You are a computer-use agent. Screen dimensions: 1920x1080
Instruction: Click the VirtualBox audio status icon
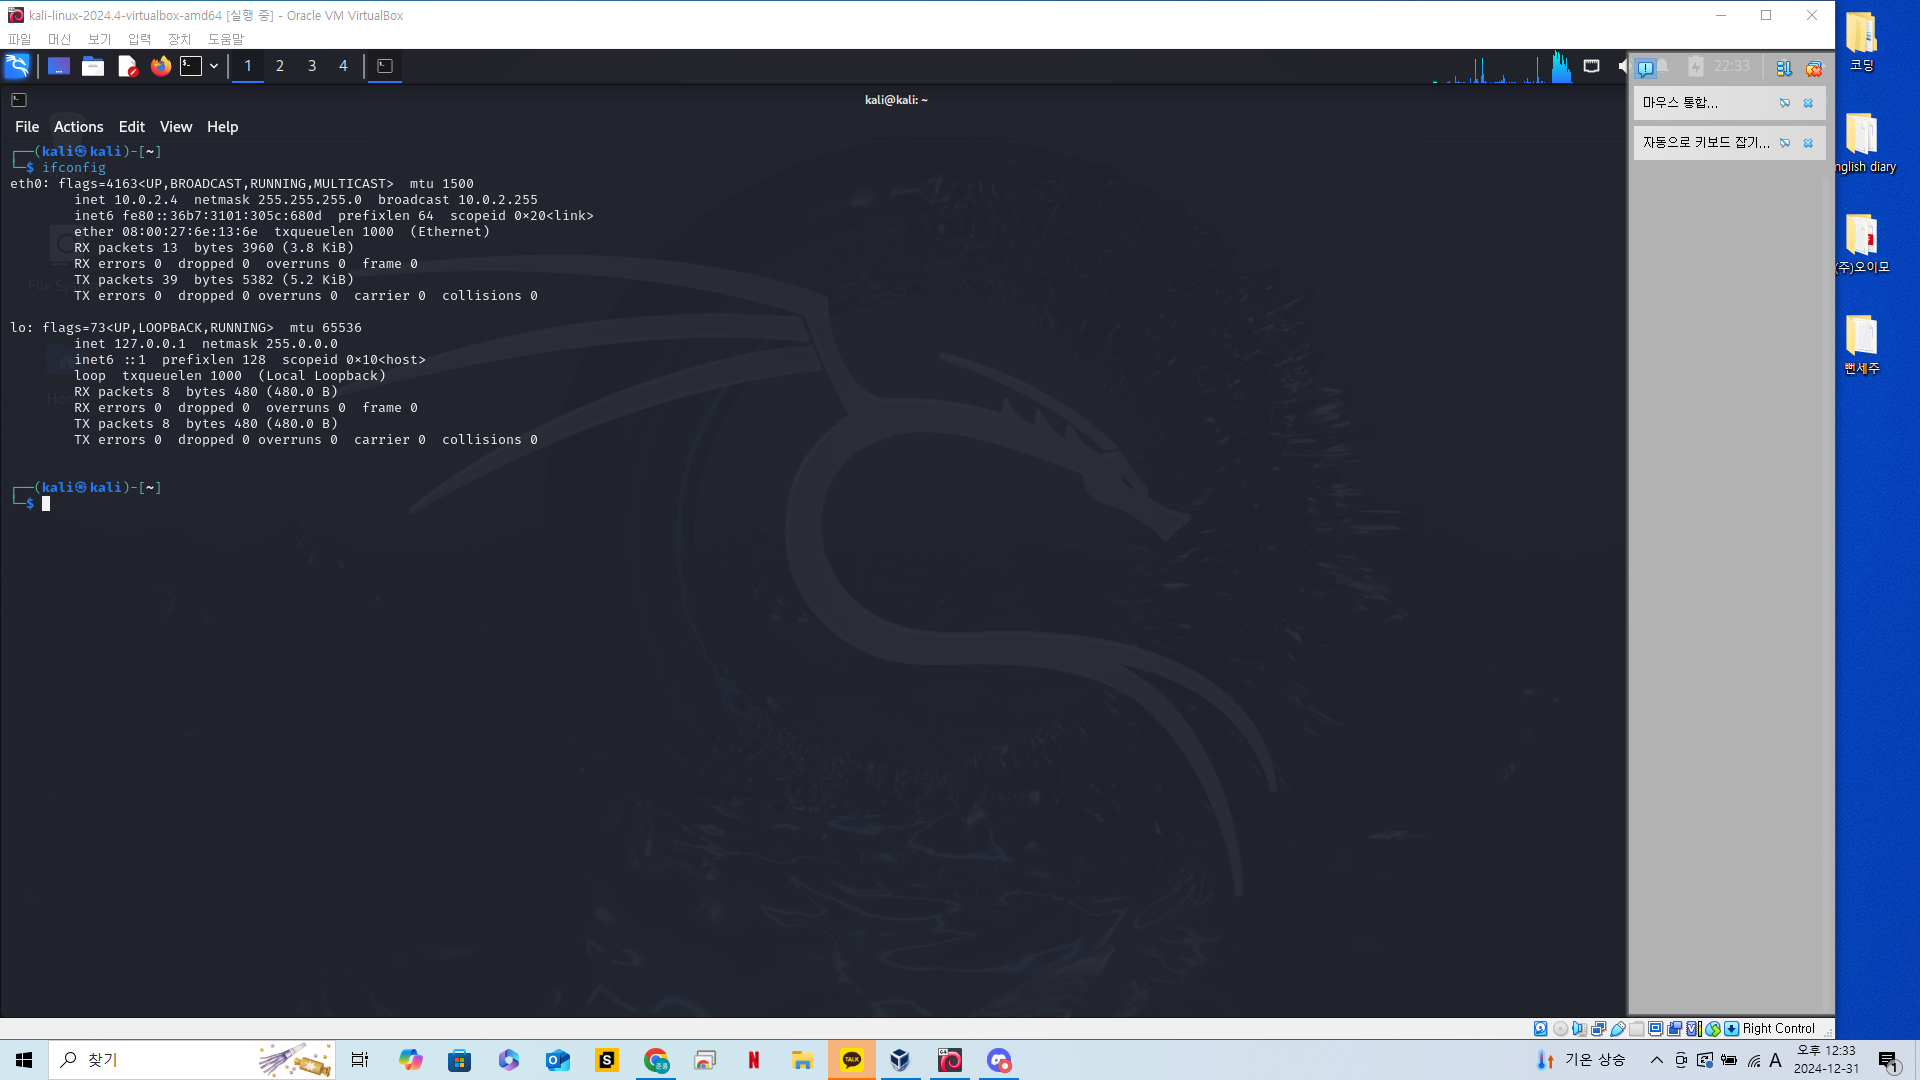1579,1028
